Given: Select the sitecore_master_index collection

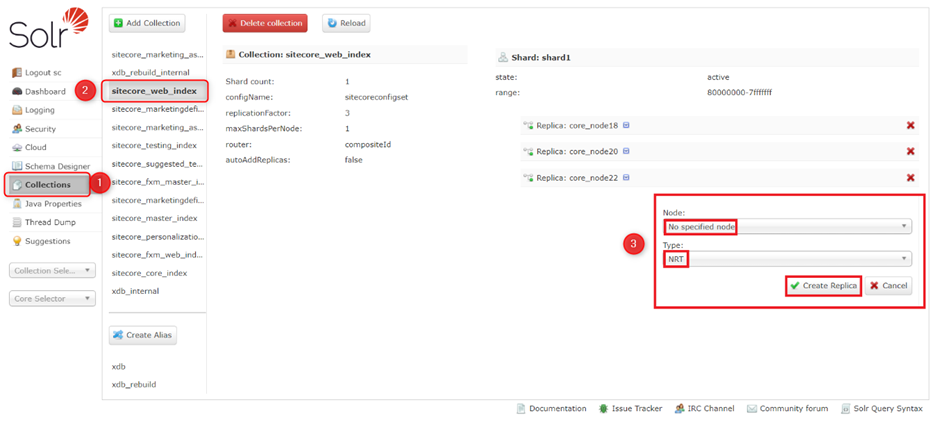Looking at the screenshot, I should tap(154, 218).
